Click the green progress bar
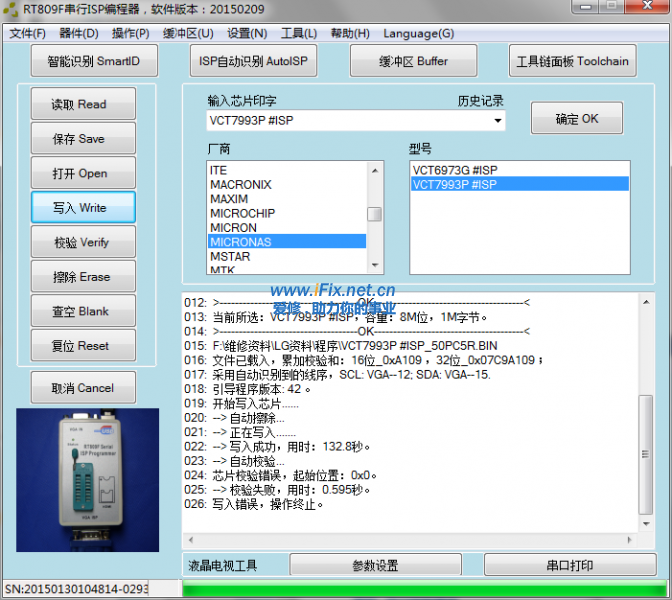Image resolution: width=672 pixels, height=600 pixels. pyautogui.click(x=424, y=588)
